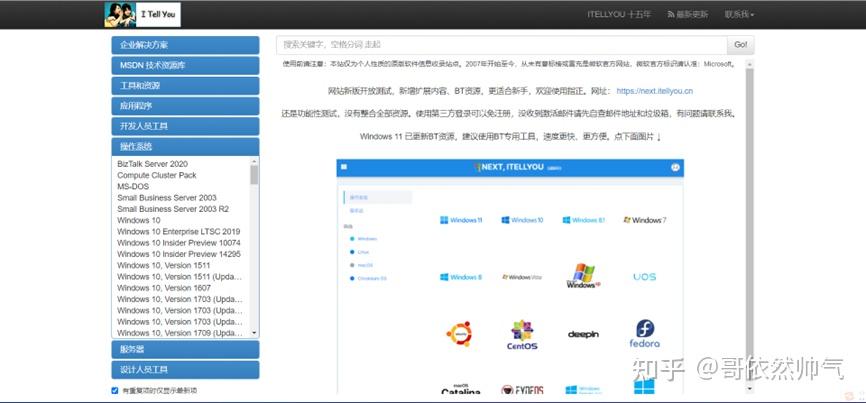Select Small Business Server 2003 entry
The width and height of the screenshot is (866, 403).
pyautogui.click(x=167, y=198)
